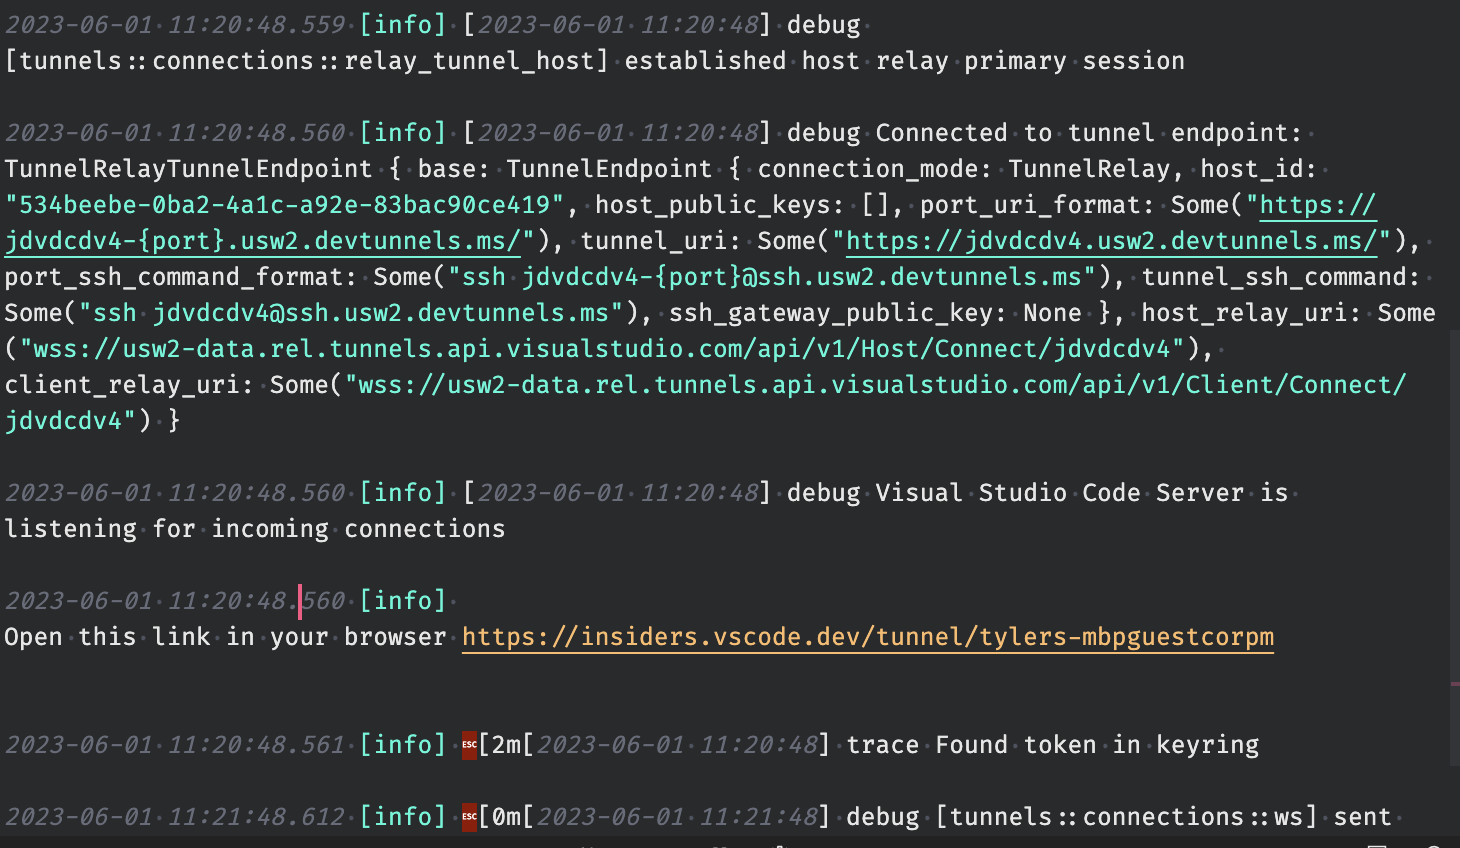This screenshot has width=1460, height=848.
Task: Click the [info] tag near the browser link line
Action: [x=403, y=600]
